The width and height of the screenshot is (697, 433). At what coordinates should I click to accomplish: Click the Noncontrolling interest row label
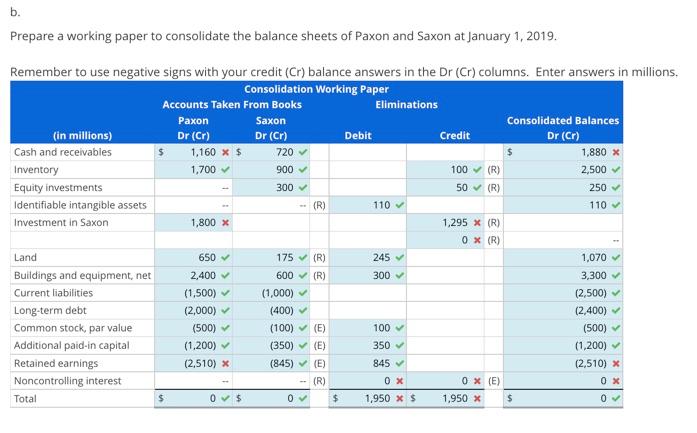coord(68,381)
